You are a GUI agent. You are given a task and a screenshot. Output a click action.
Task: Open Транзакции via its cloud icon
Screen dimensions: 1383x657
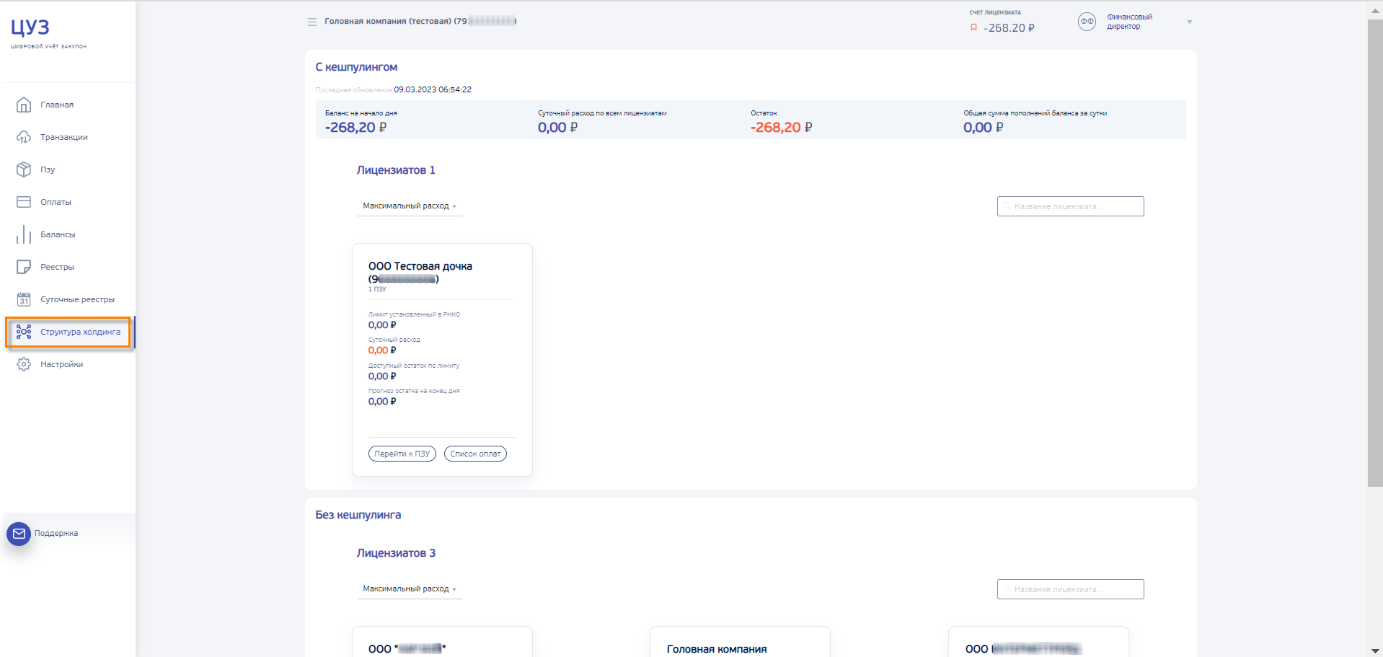click(x=24, y=137)
